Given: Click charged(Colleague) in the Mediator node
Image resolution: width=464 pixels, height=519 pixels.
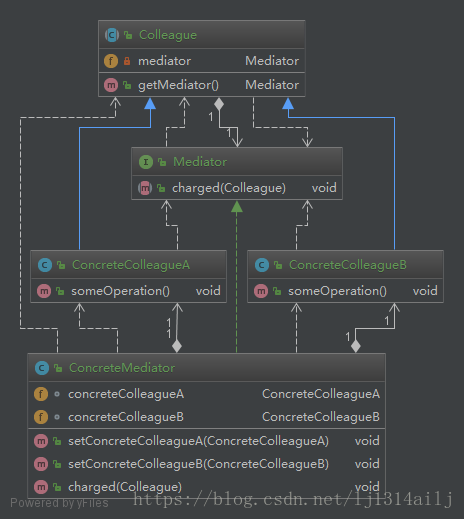Looking at the screenshot, I should (229, 188).
